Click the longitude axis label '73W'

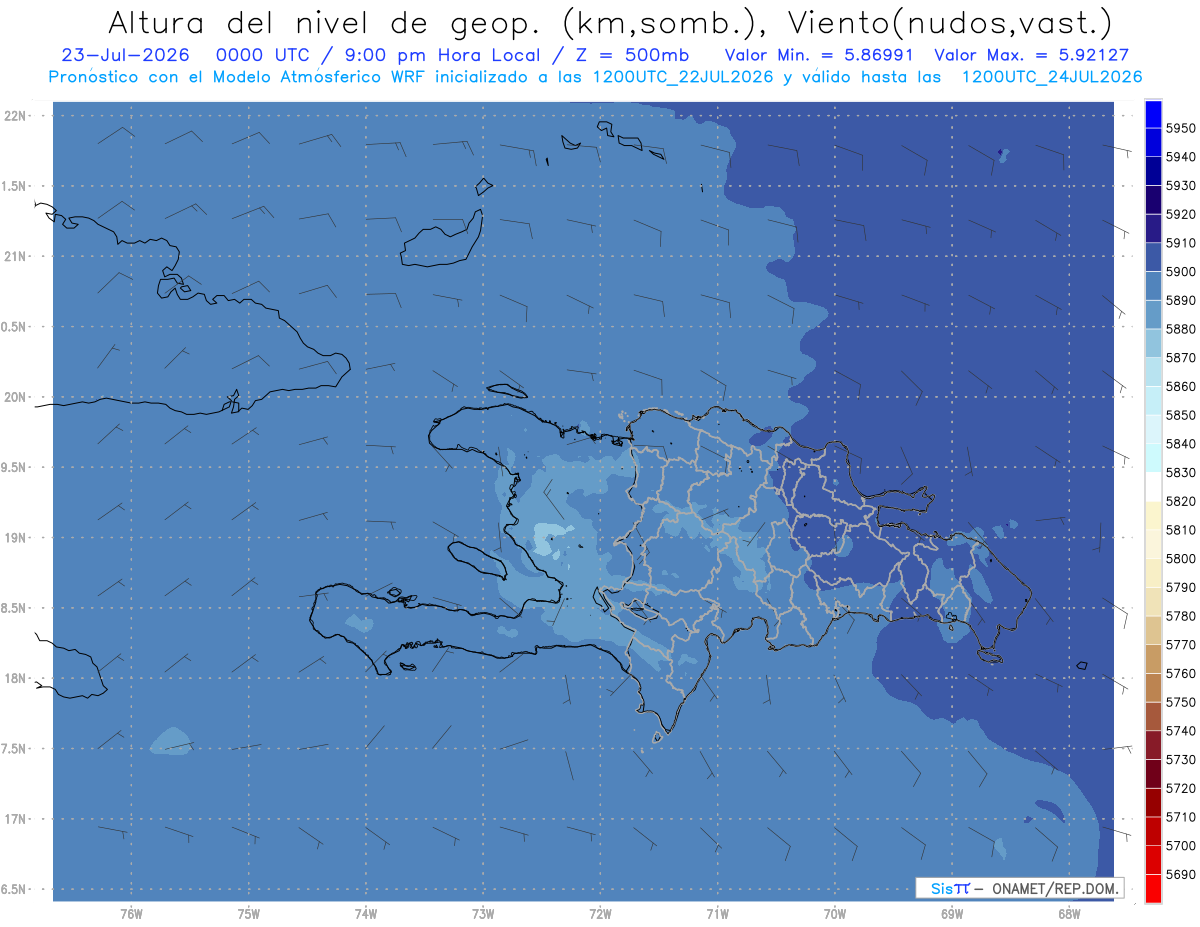[x=483, y=914]
